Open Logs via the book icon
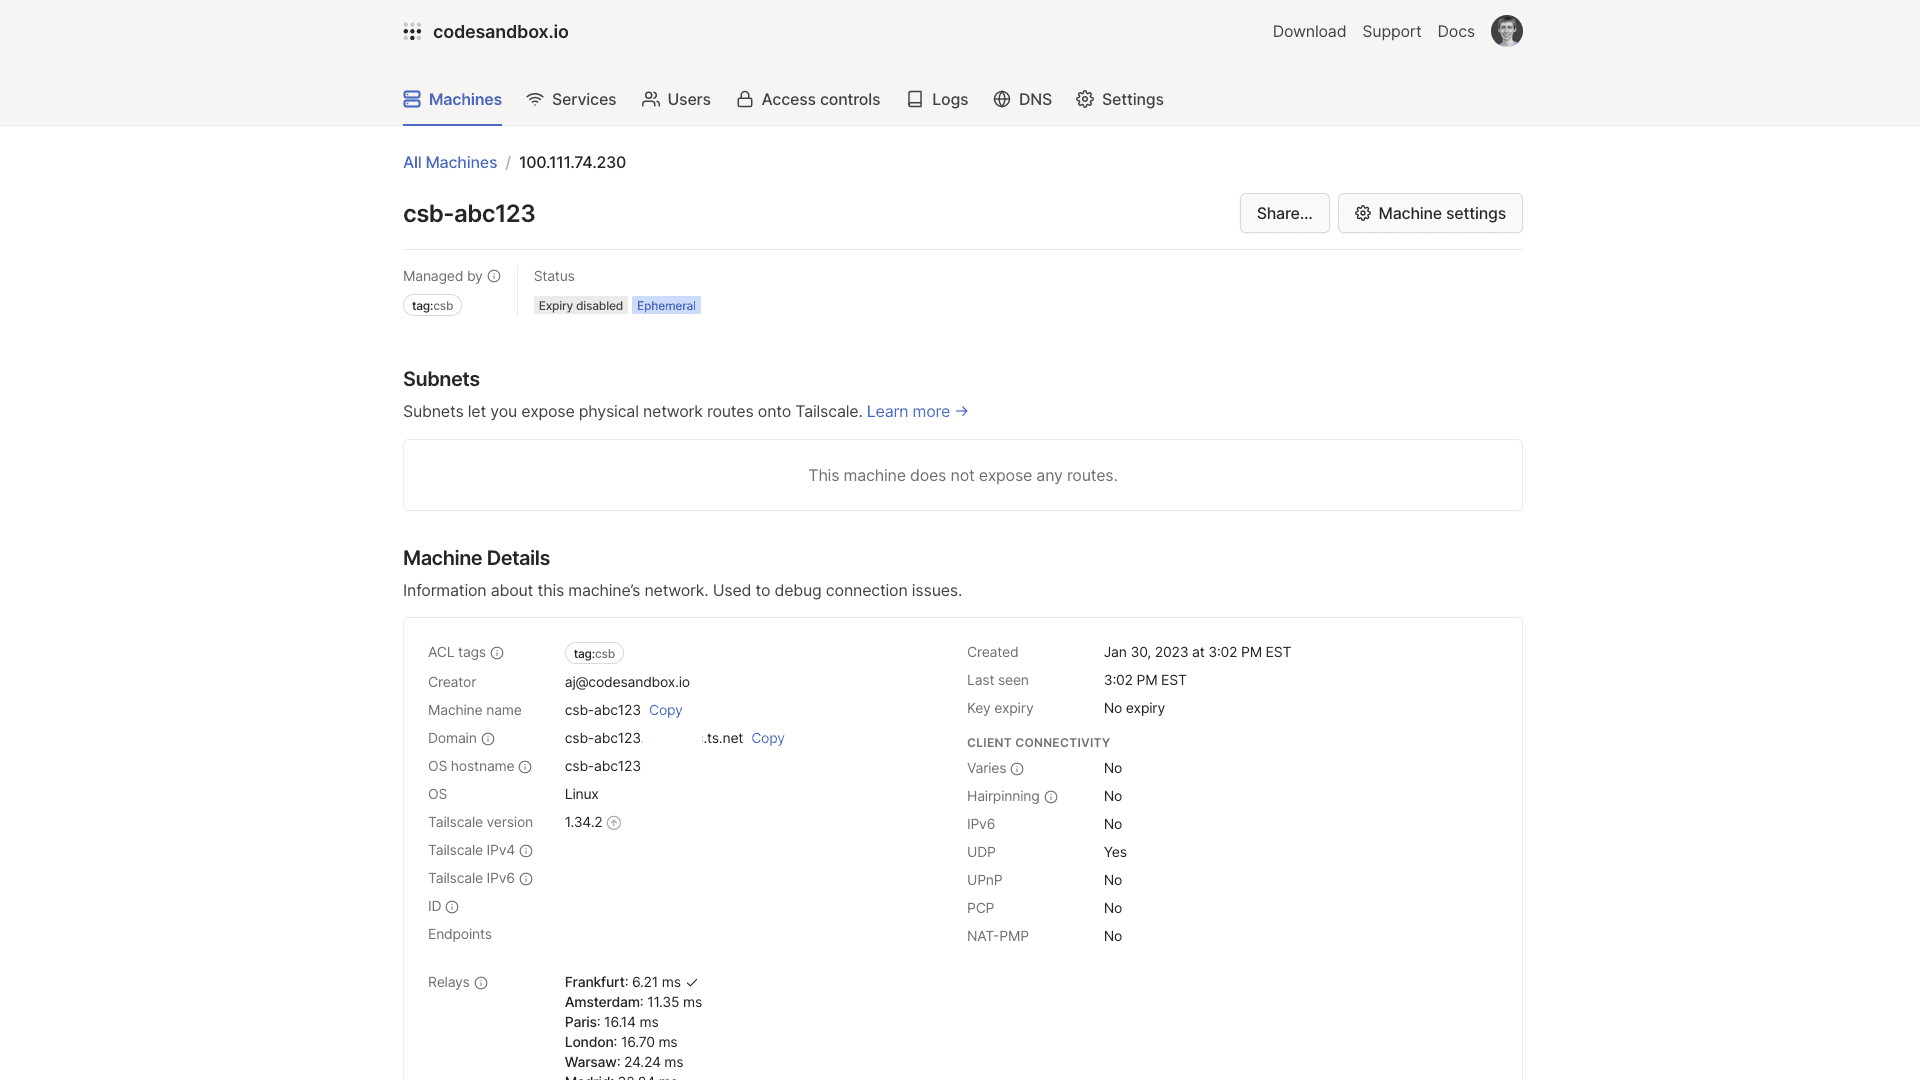This screenshot has width=1920, height=1080. (914, 99)
